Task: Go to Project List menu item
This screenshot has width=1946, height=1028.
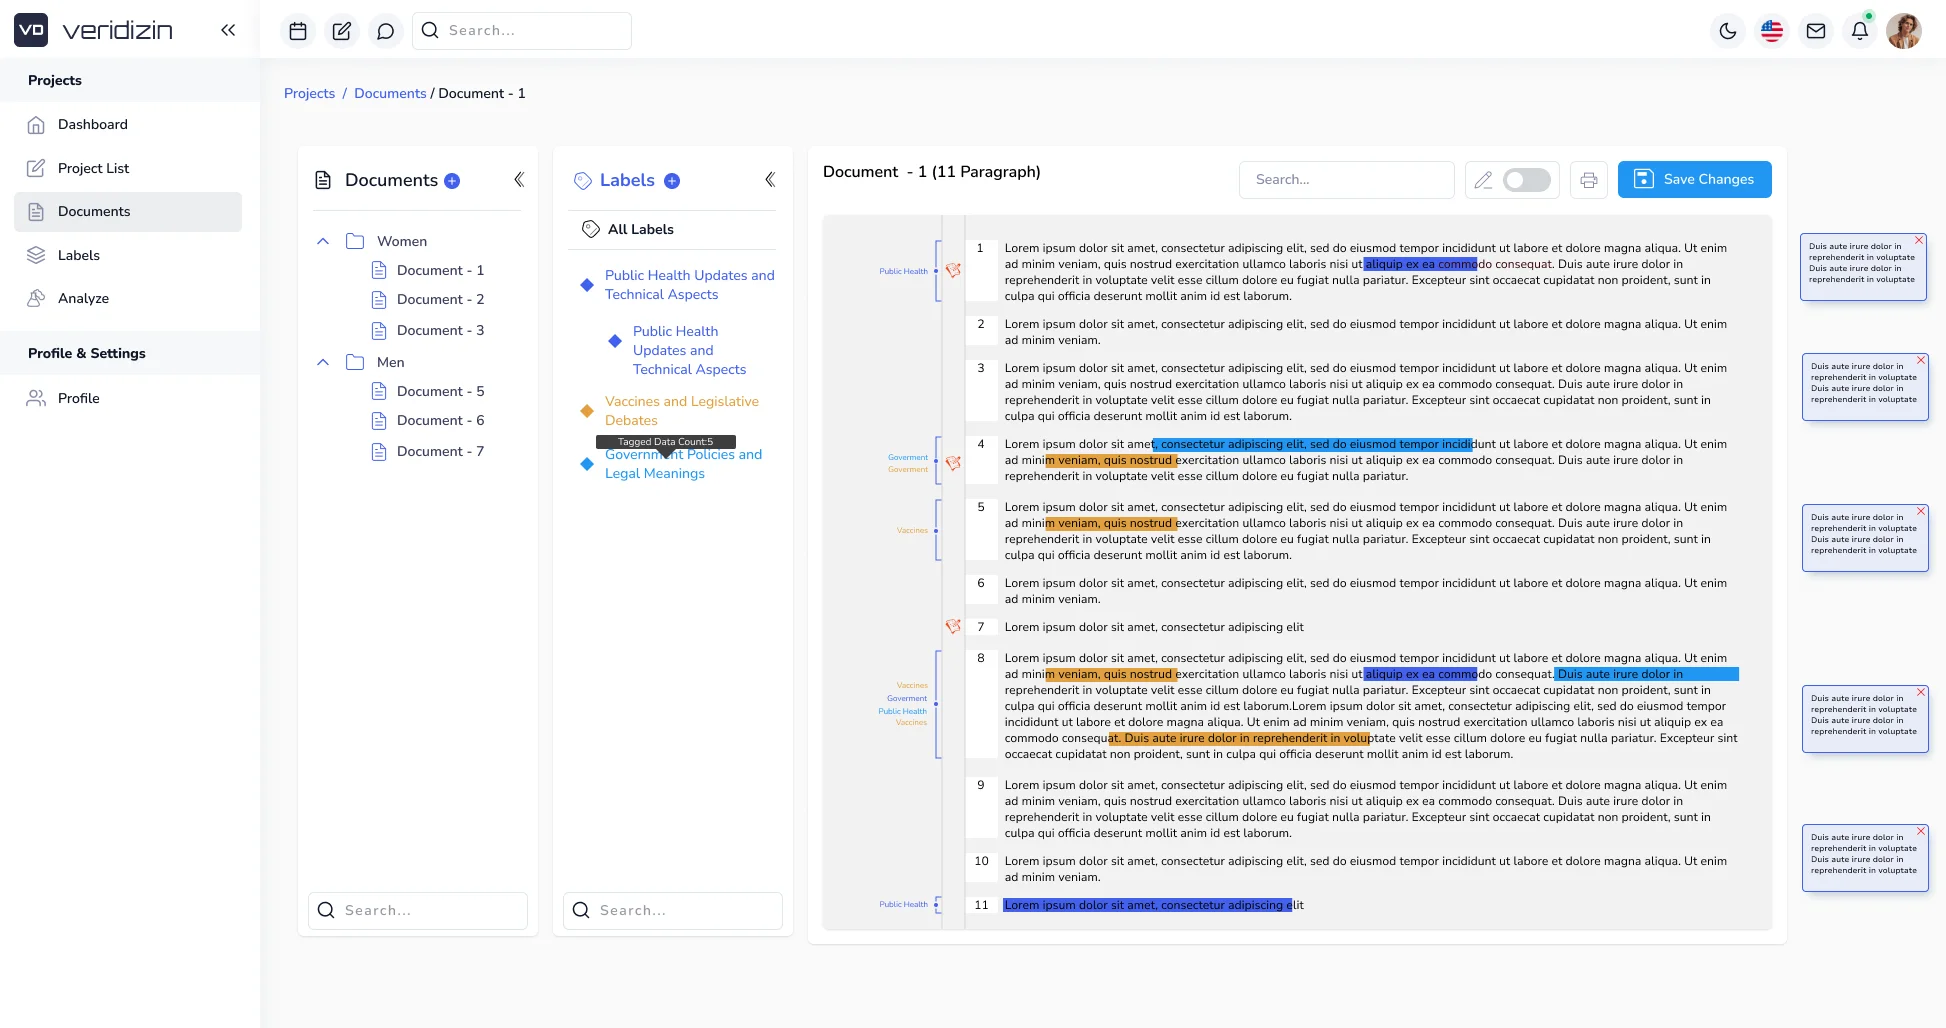Action: [93, 168]
